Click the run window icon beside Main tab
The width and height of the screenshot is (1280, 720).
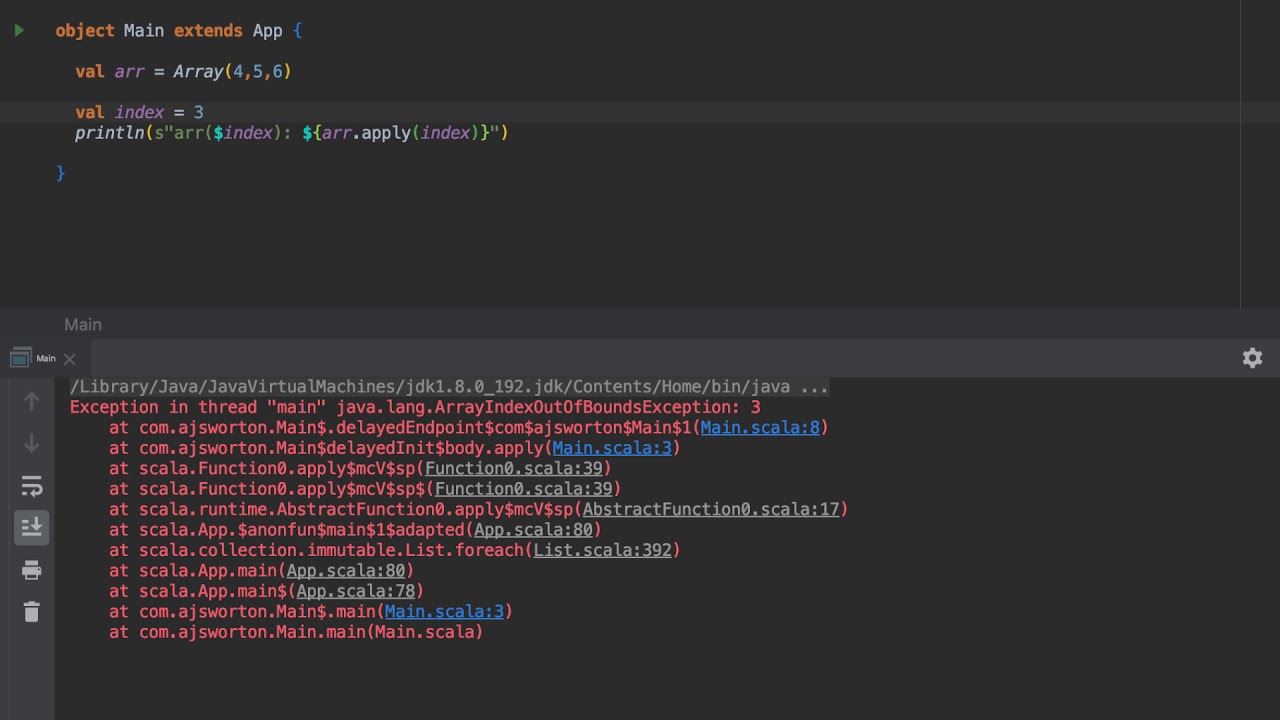click(x=20, y=359)
